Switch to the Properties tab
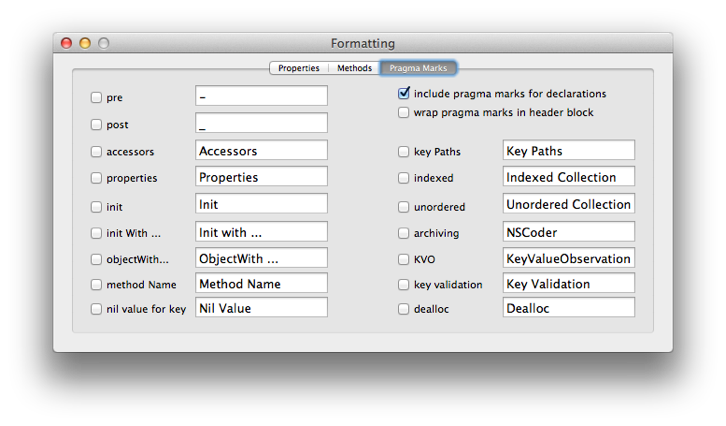Image resolution: width=726 pixels, height=426 pixels. pos(299,68)
